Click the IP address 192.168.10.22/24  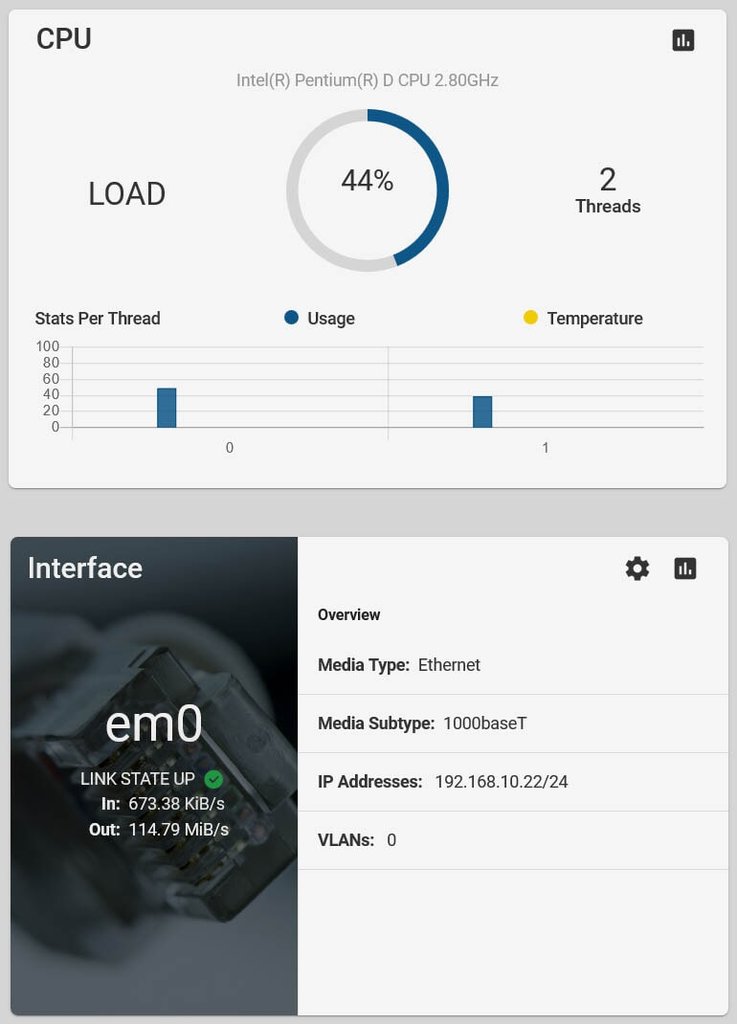click(501, 782)
